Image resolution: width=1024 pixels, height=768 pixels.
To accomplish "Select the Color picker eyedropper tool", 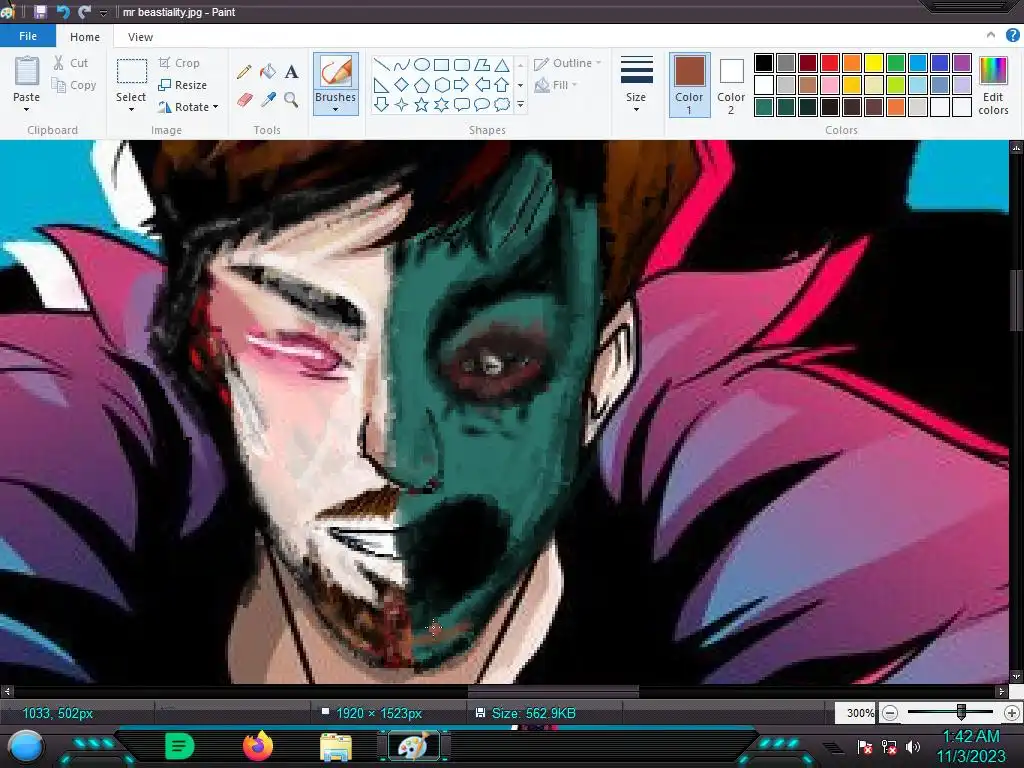I will (268, 99).
